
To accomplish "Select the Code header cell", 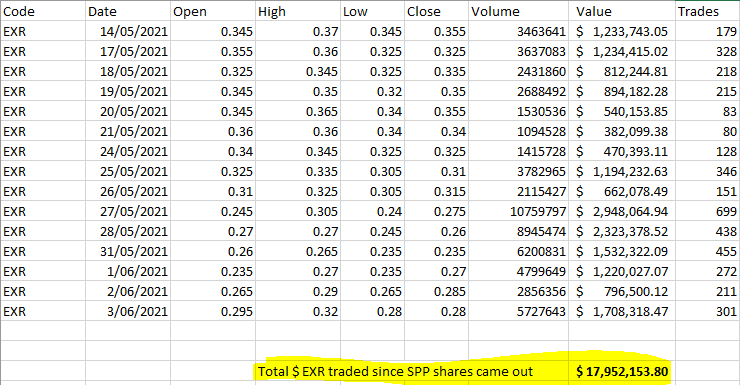I will 43,11.
